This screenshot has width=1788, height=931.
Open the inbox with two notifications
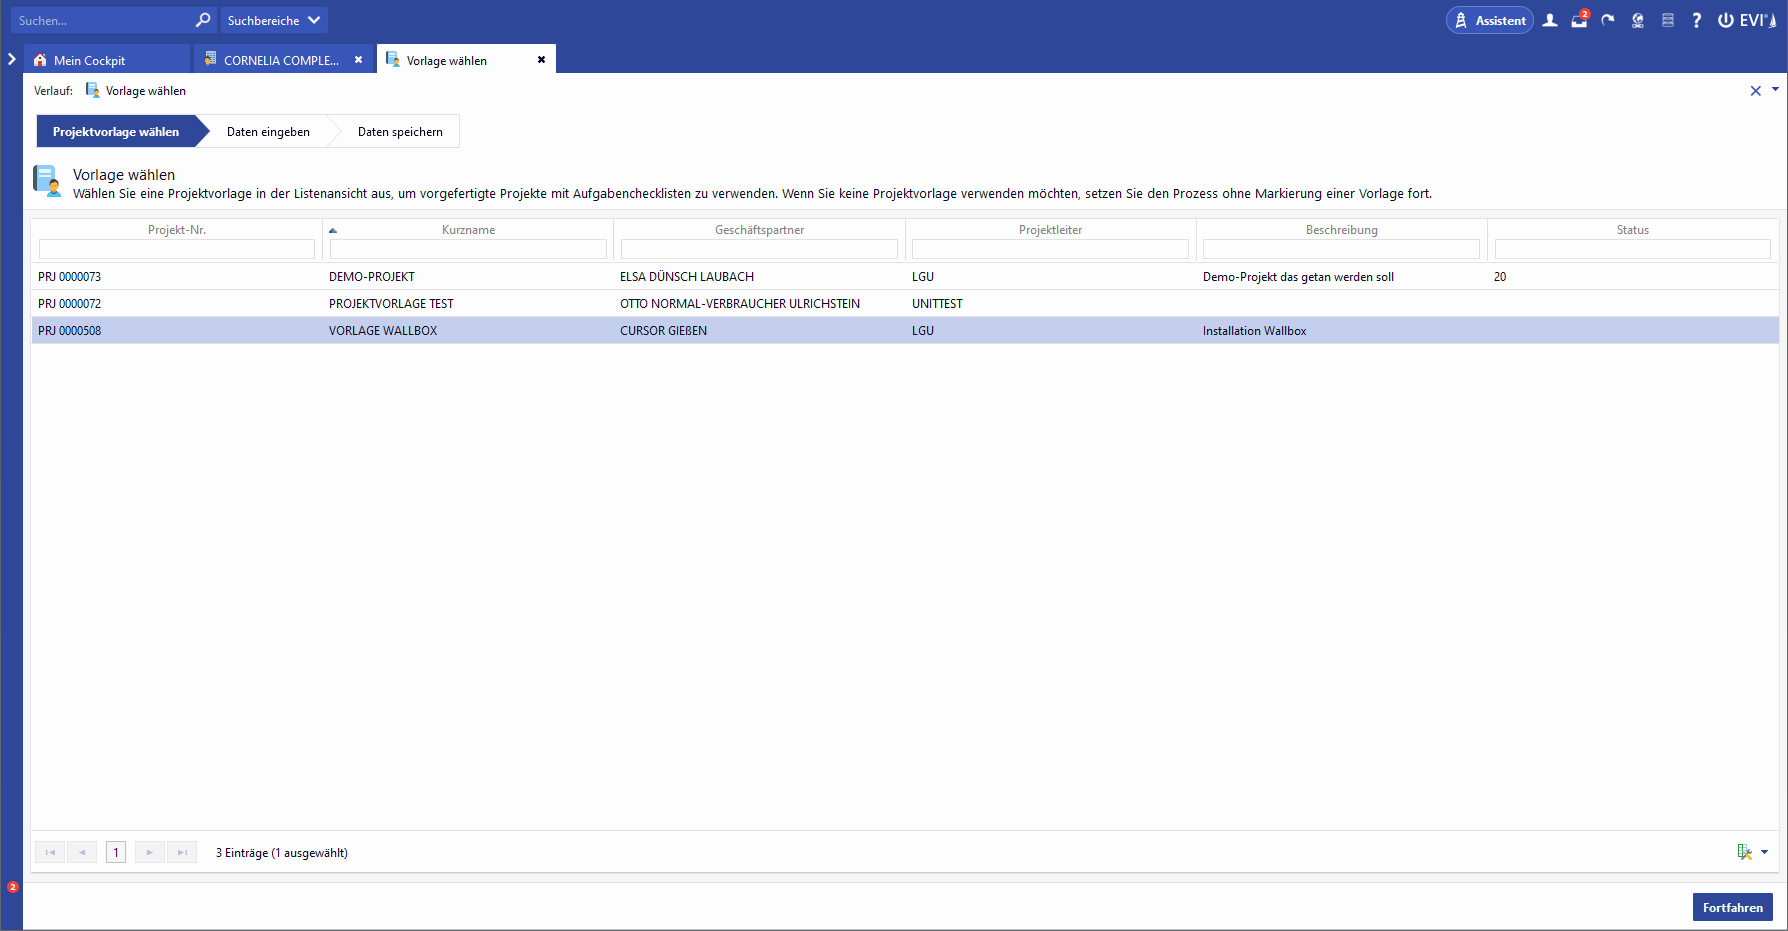click(x=1579, y=20)
